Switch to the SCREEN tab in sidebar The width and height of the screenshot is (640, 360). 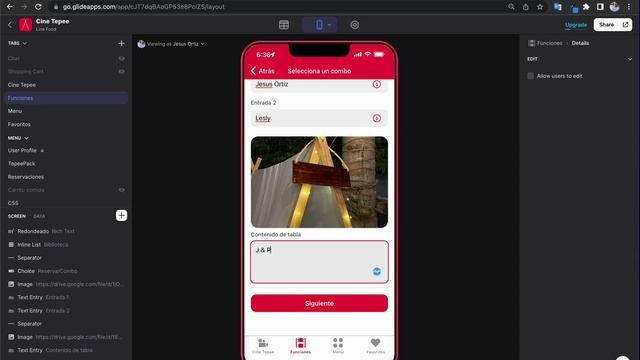point(17,216)
